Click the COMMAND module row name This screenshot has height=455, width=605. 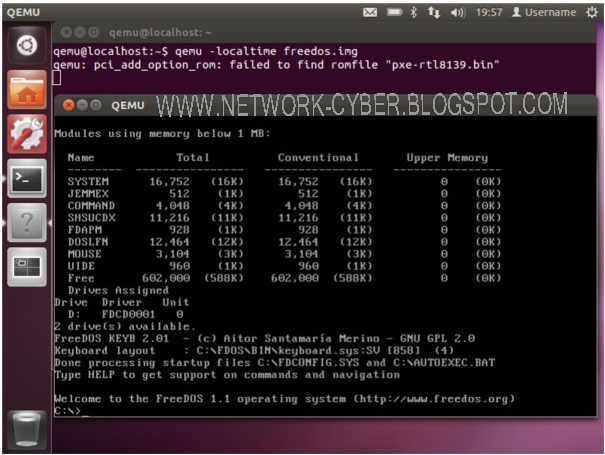pos(91,205)
